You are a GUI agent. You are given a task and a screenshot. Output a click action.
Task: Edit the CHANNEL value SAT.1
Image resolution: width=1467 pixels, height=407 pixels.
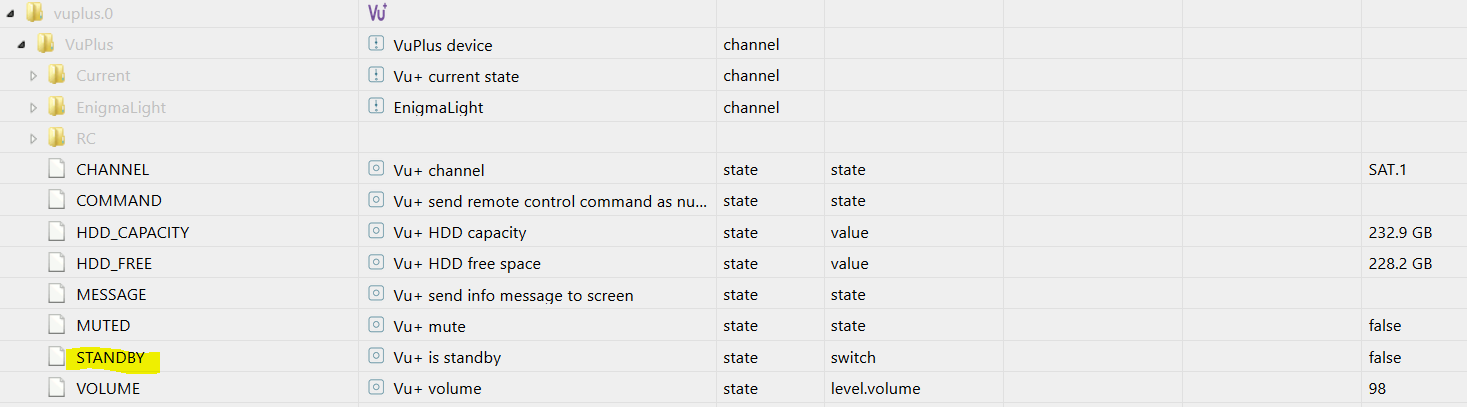[1387, 169]
